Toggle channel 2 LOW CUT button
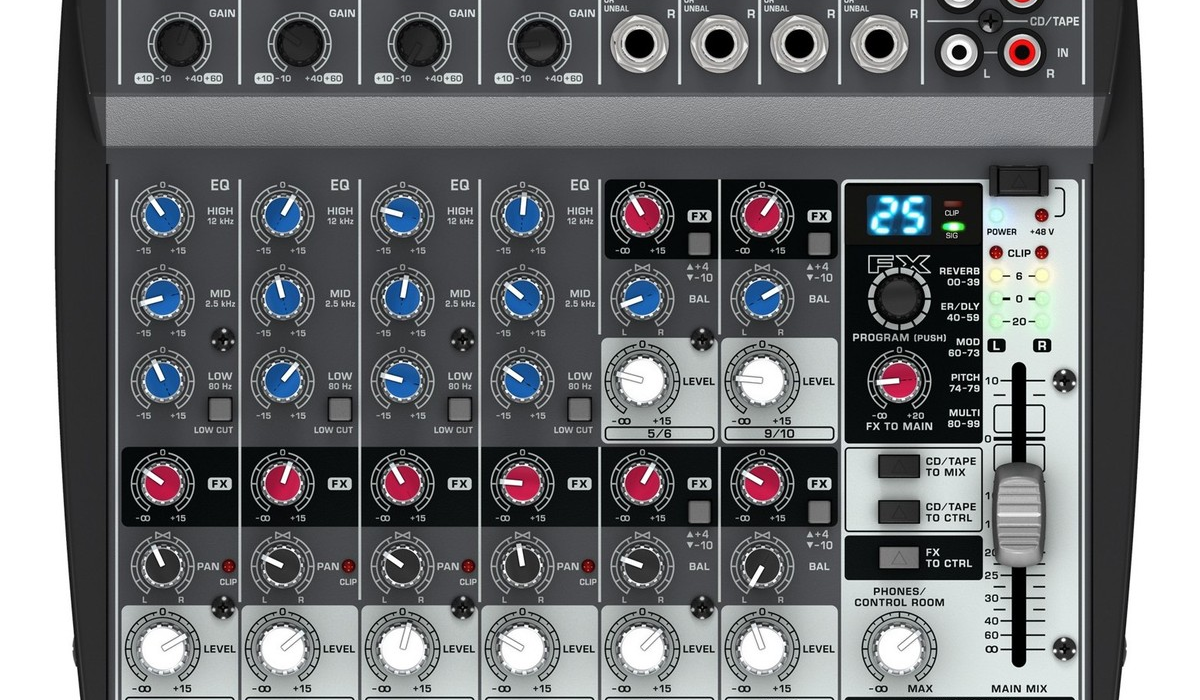Viewport: 1200px width, 700px height. tap(340, 408)
